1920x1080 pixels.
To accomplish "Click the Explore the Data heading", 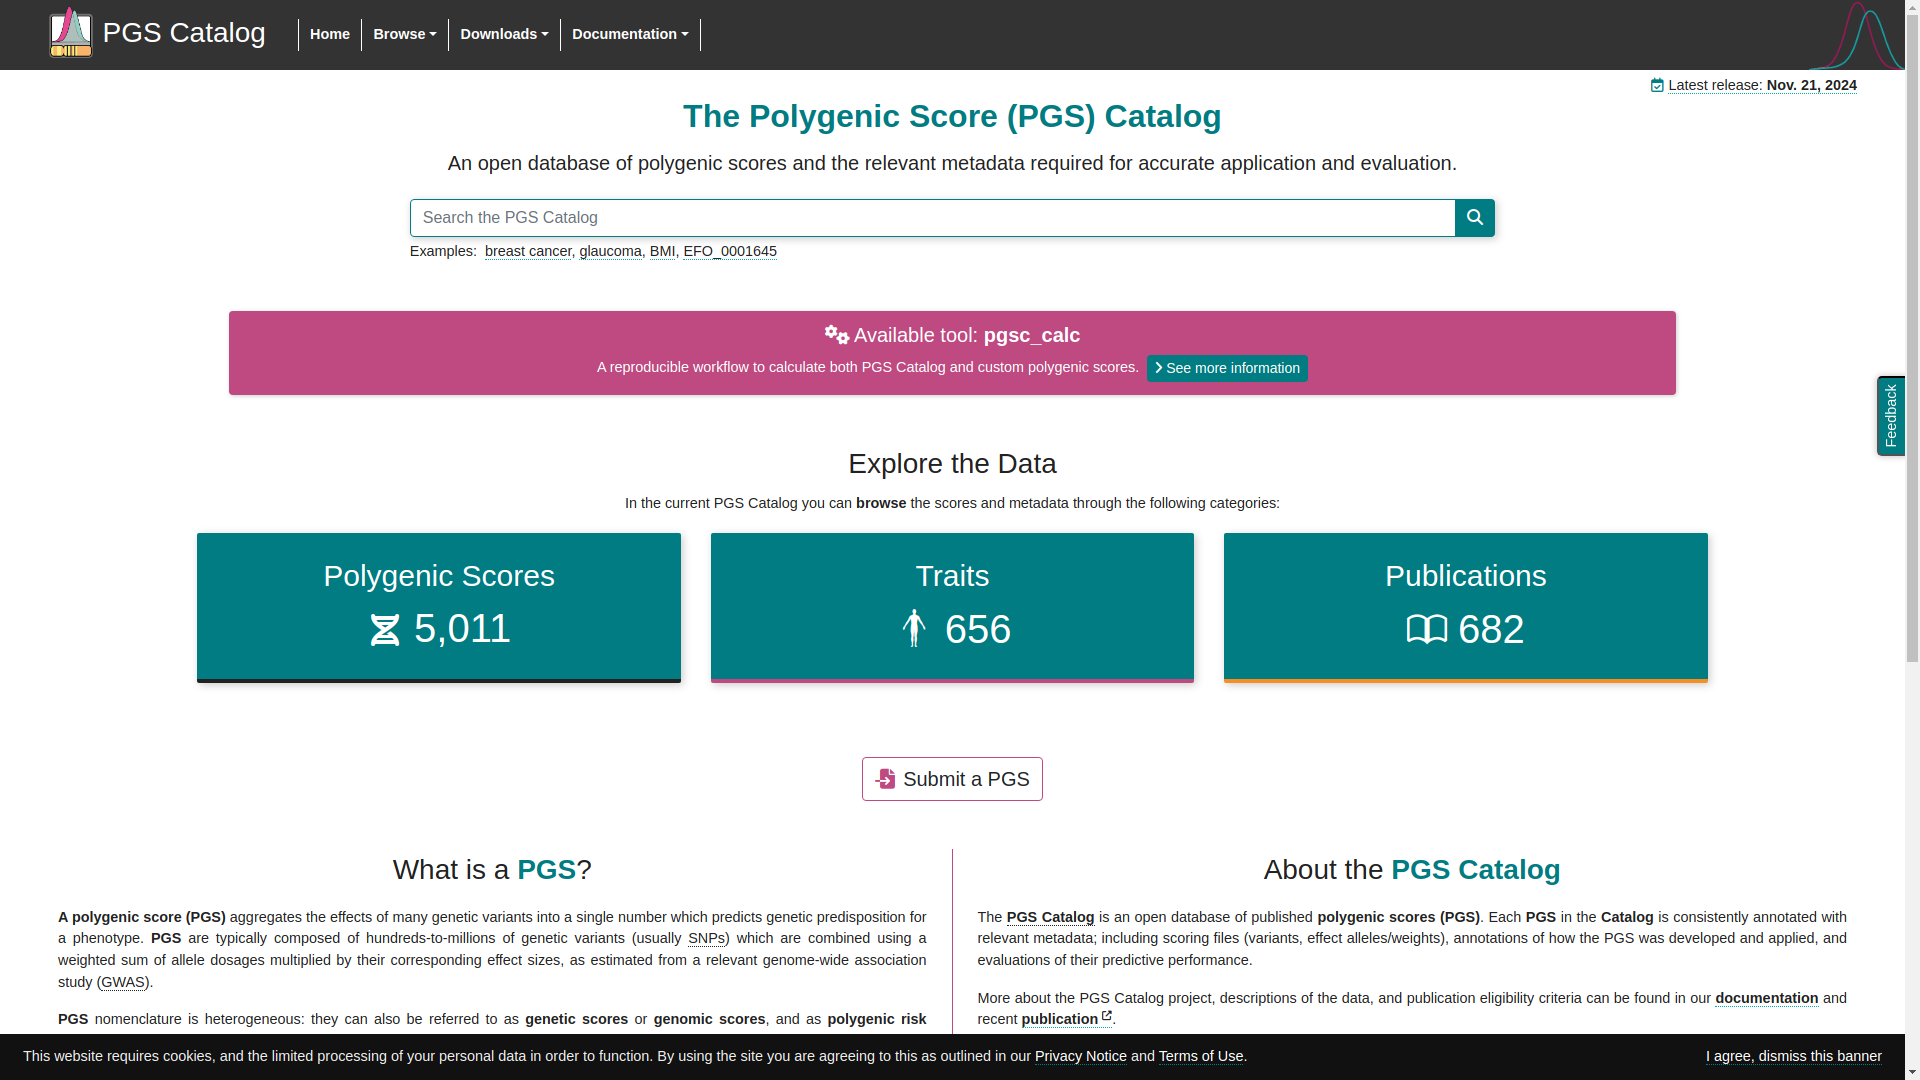I will pyautogui.click(x=952, y=464).
